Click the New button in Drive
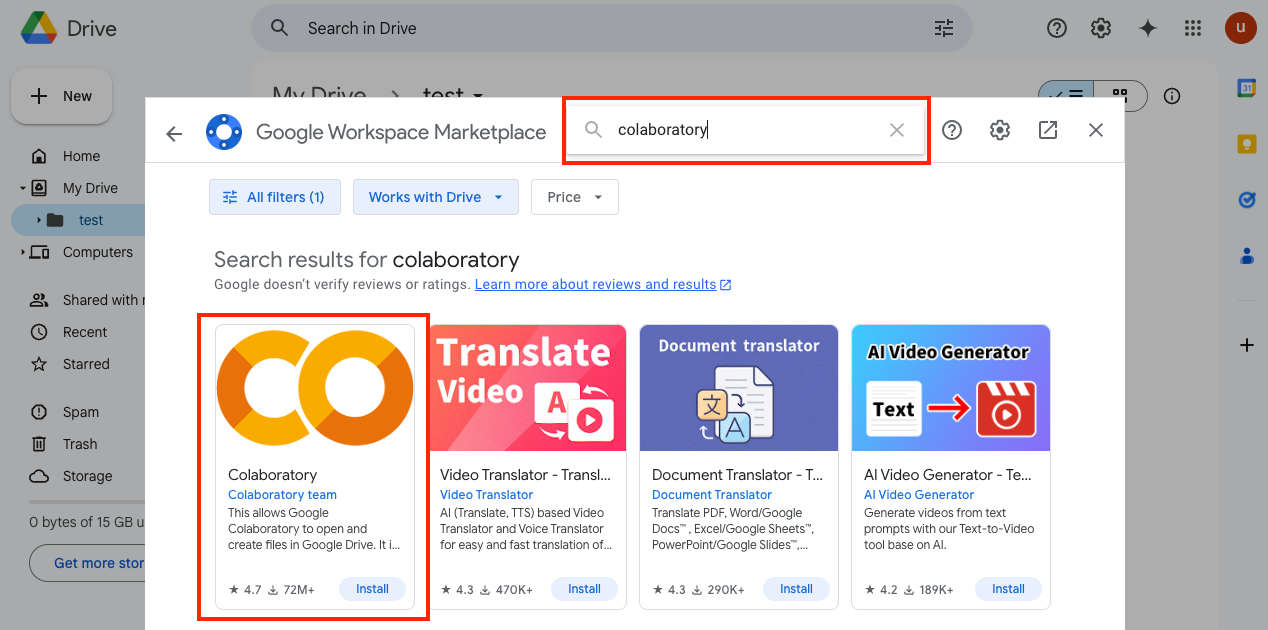Screen dimensions: 1268x630 61,96
